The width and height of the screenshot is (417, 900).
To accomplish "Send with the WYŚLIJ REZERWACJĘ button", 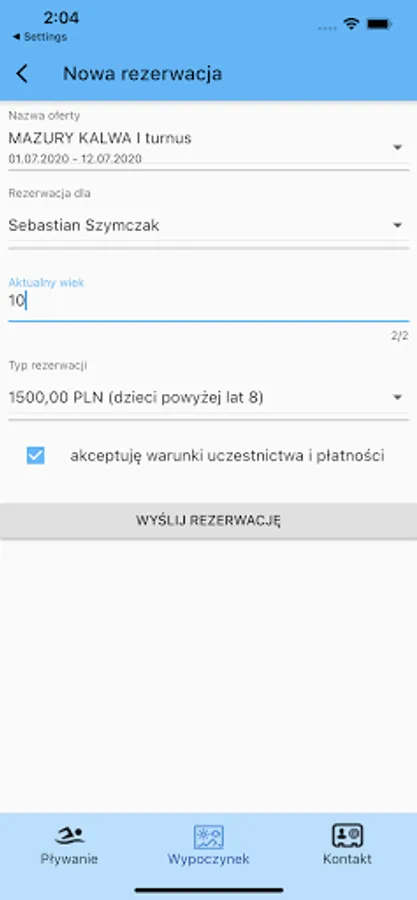I will click(208, 521).
